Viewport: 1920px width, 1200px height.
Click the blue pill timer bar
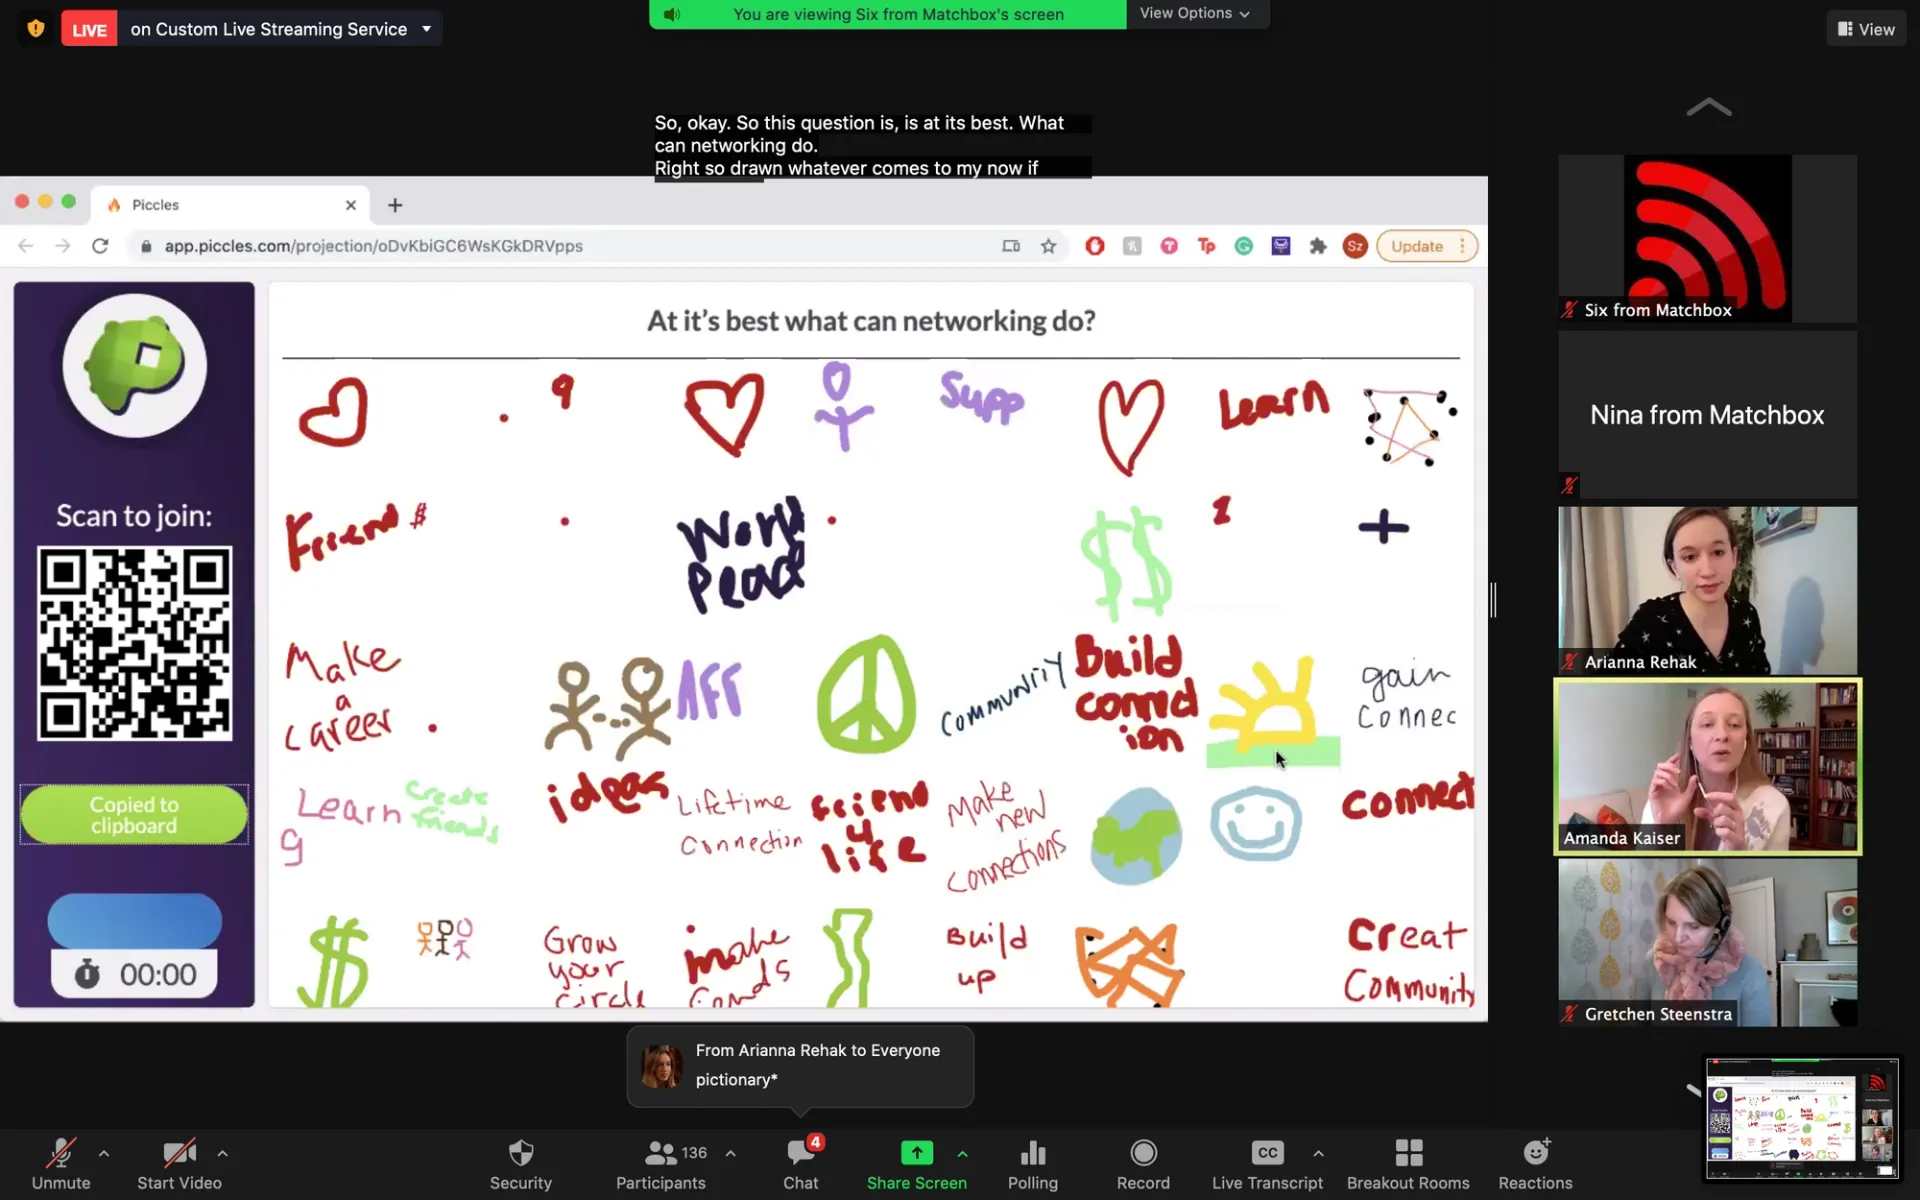tap(134, 921)
